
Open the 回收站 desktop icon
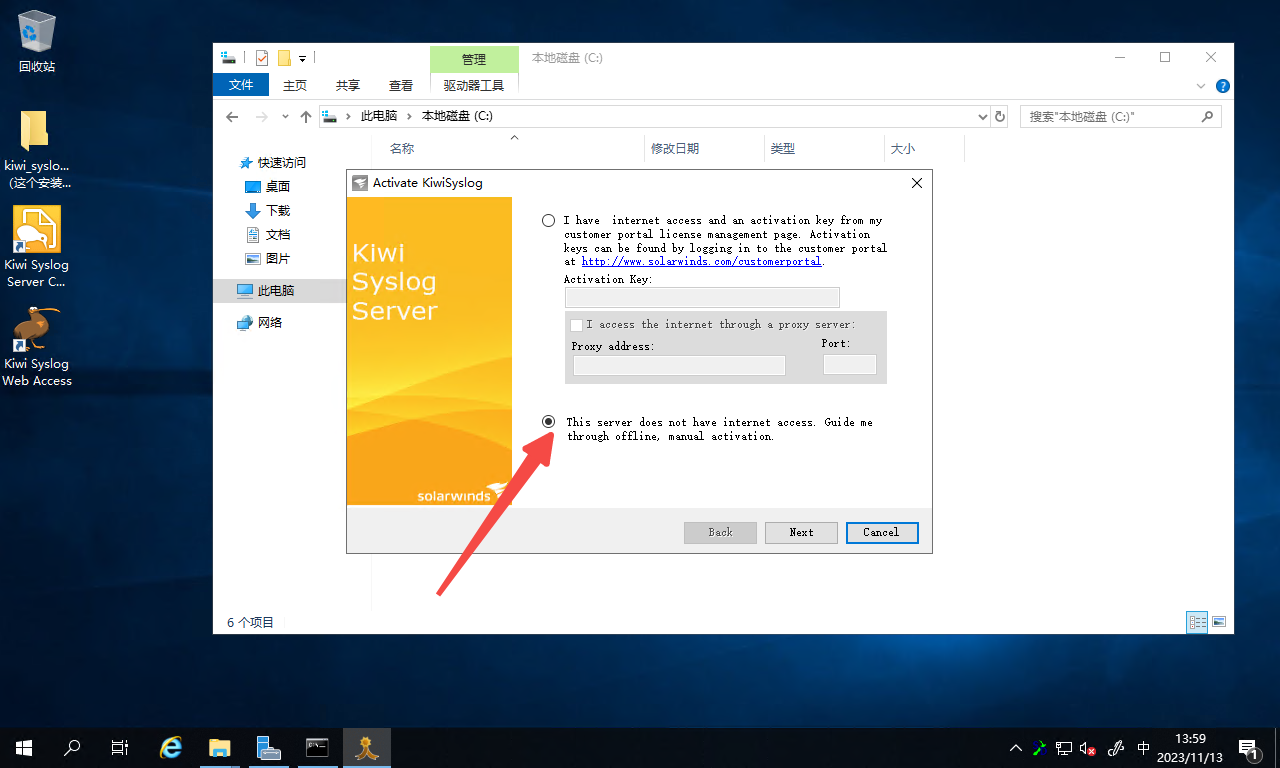coord(37,42)
